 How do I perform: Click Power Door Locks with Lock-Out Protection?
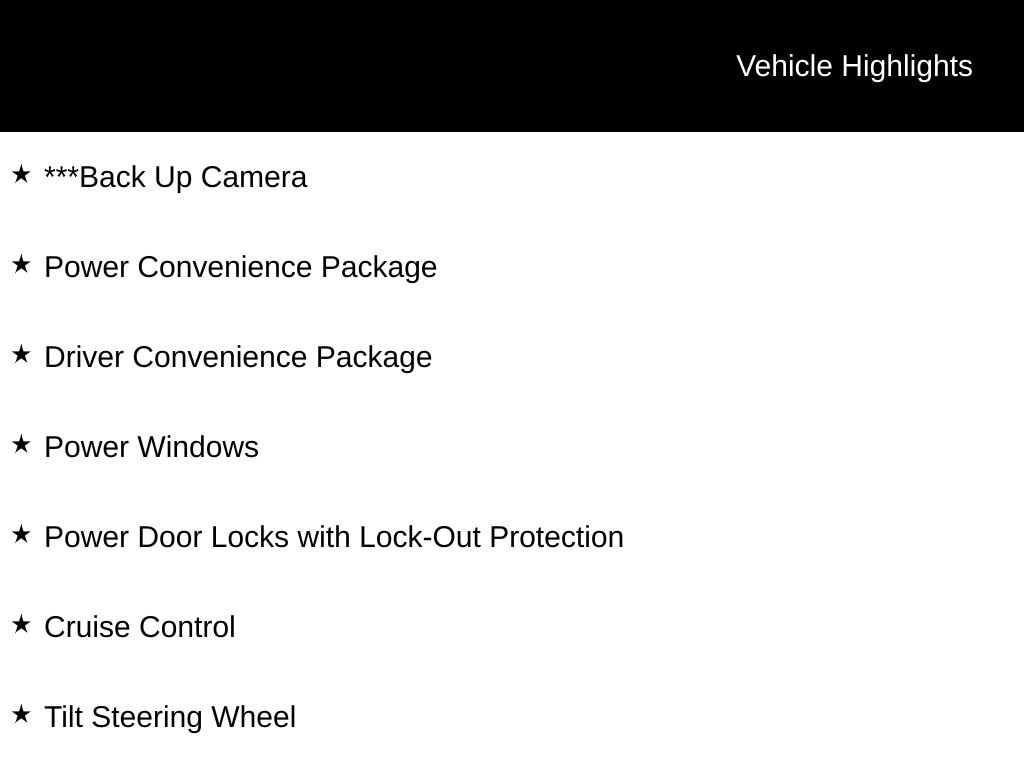tap(334, 537)
